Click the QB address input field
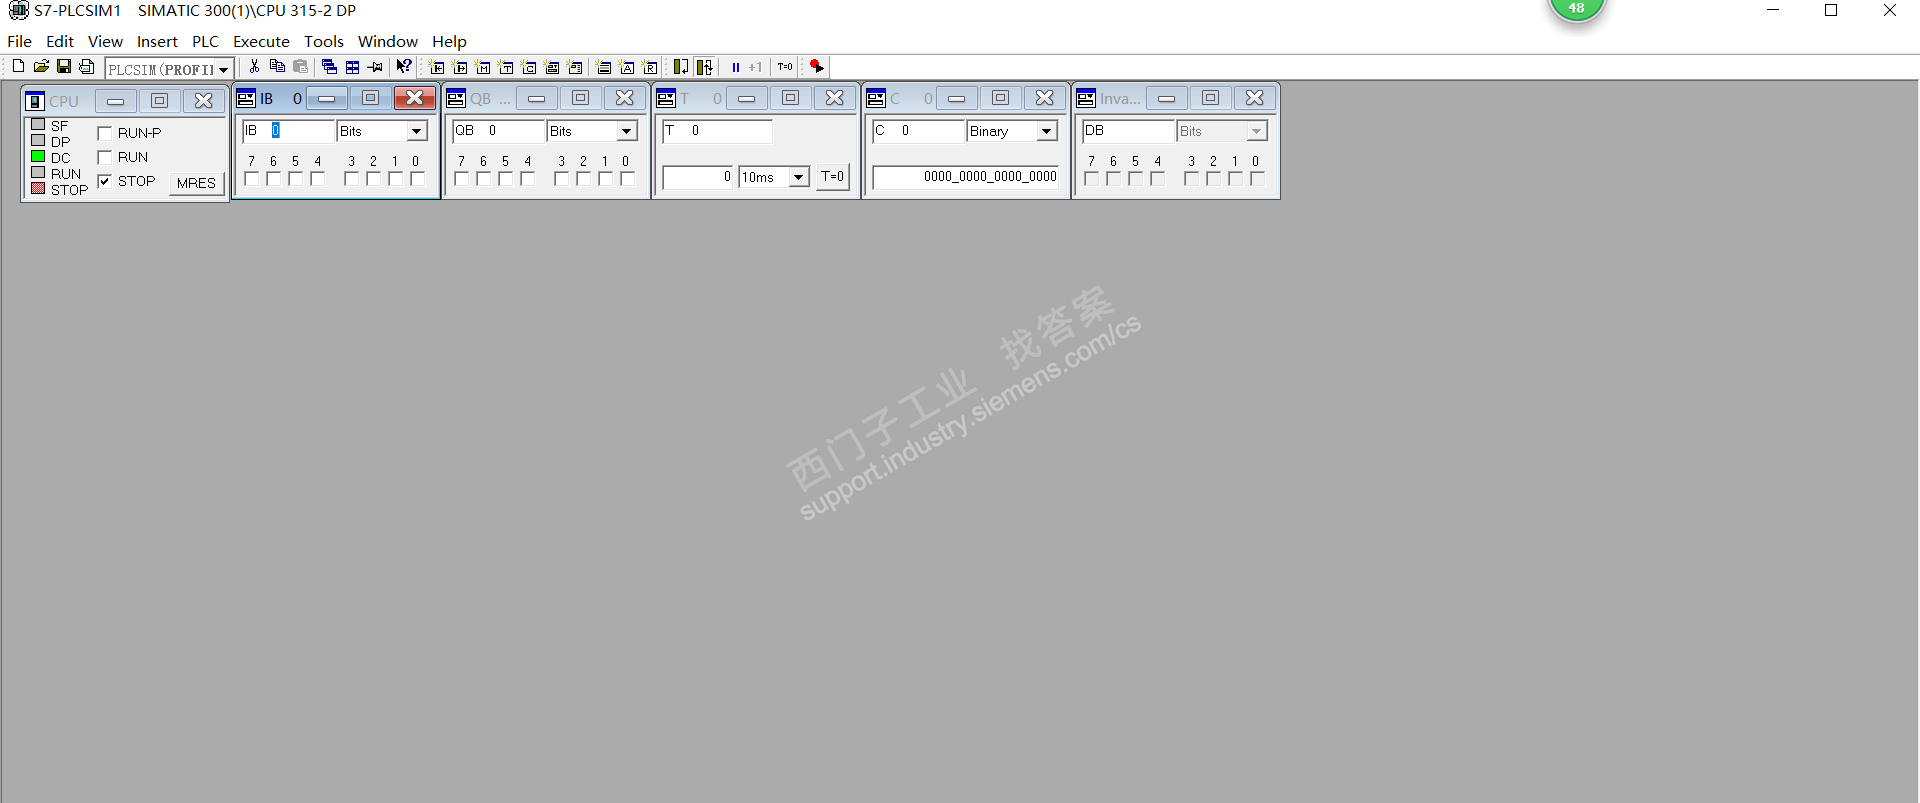Screen dimensions: 1920x803 pyautogui.click(x=498, y=131)
